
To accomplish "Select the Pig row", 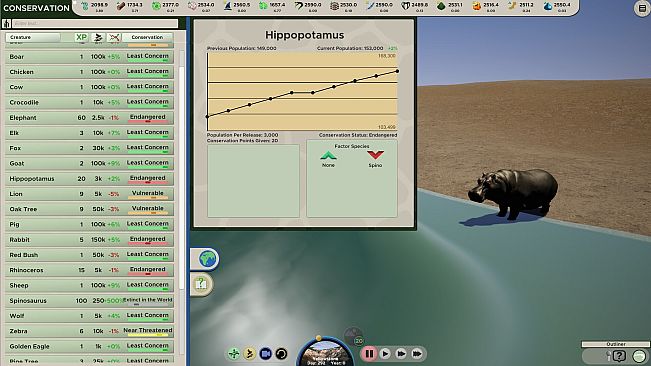I will 89,224.
